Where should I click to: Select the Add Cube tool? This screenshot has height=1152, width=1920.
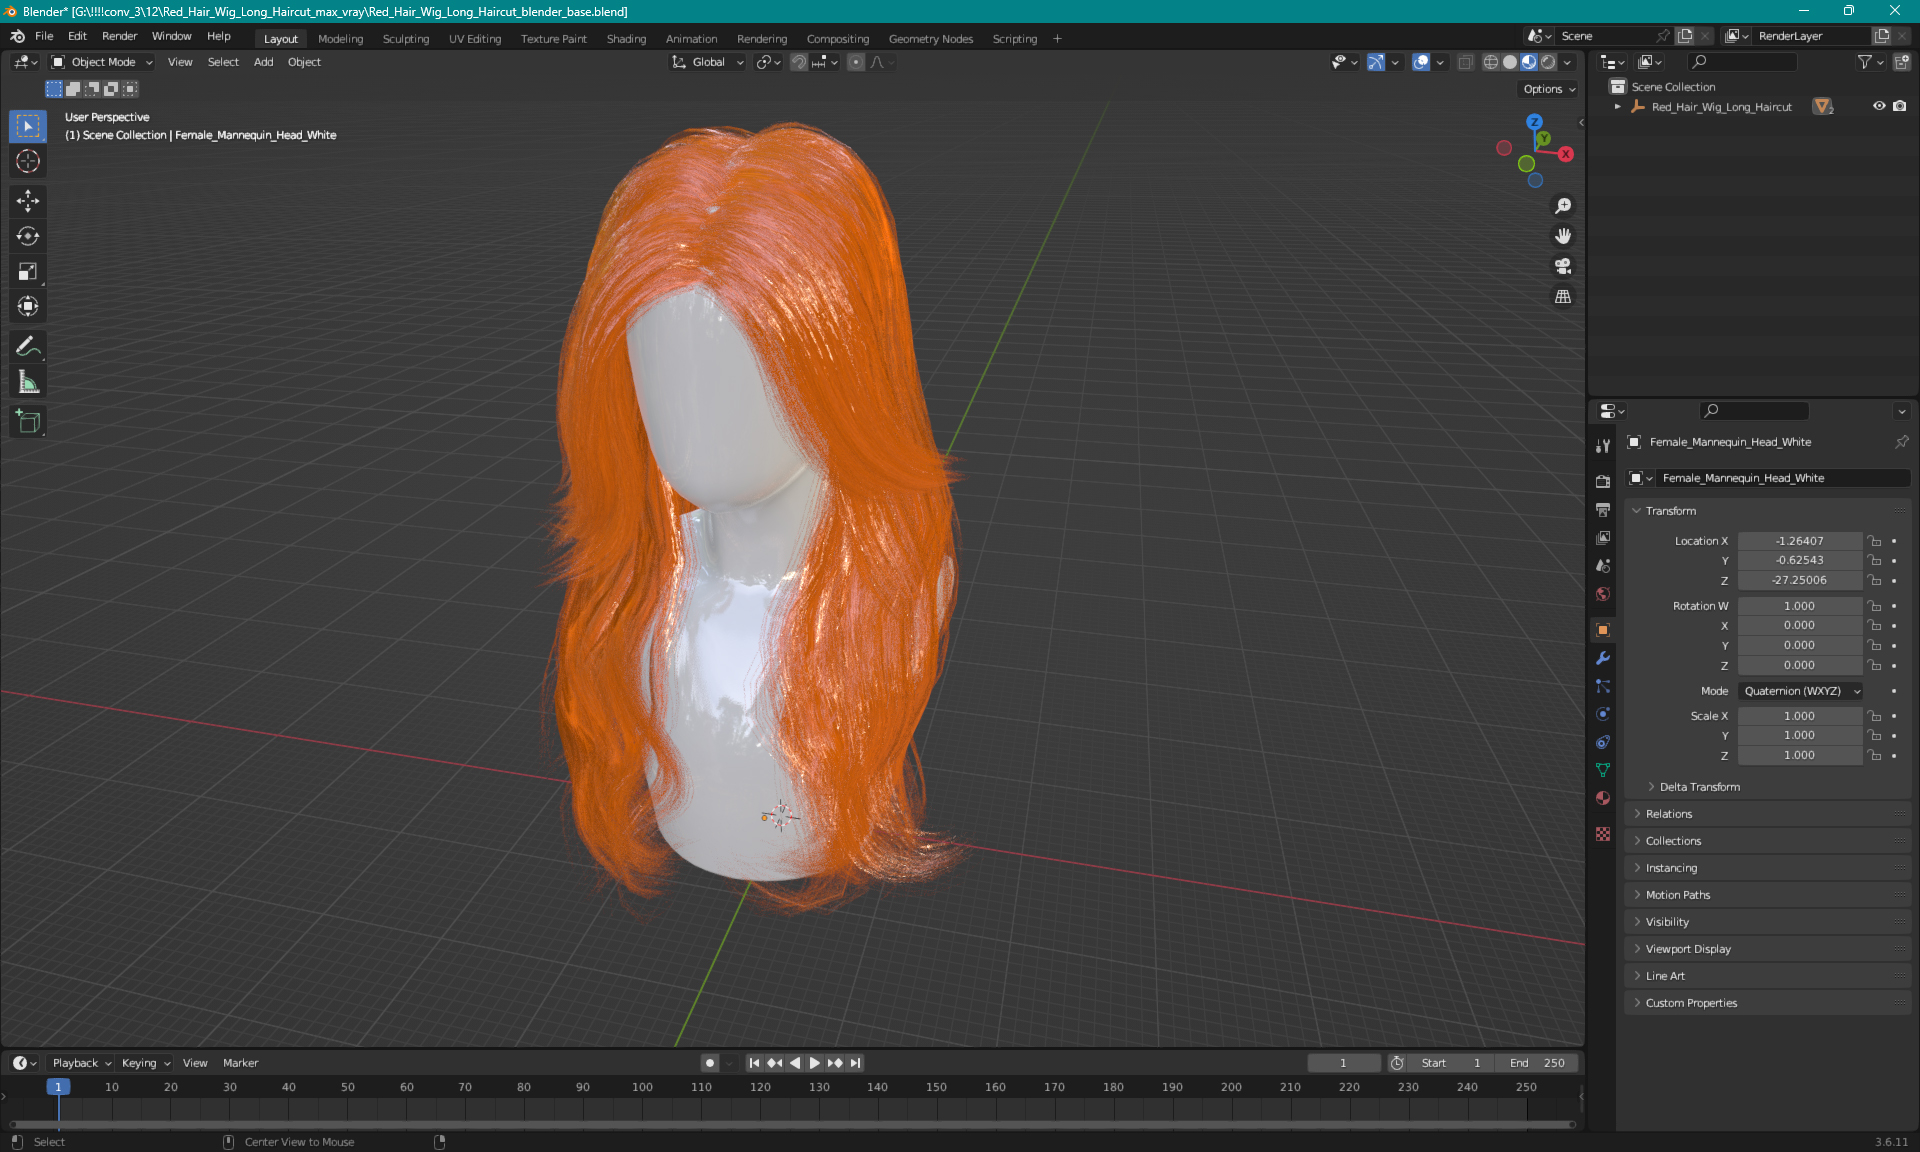pyautogui.click(x=28, y=422)
